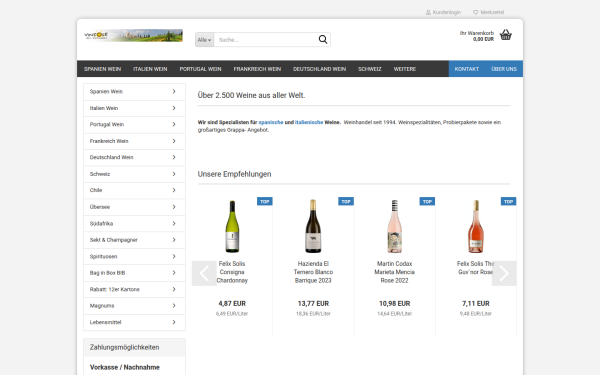Click the 10,98 EUR price
This screenshot has height=375, width=600.
pyautogui.click(x=395, y=303)
